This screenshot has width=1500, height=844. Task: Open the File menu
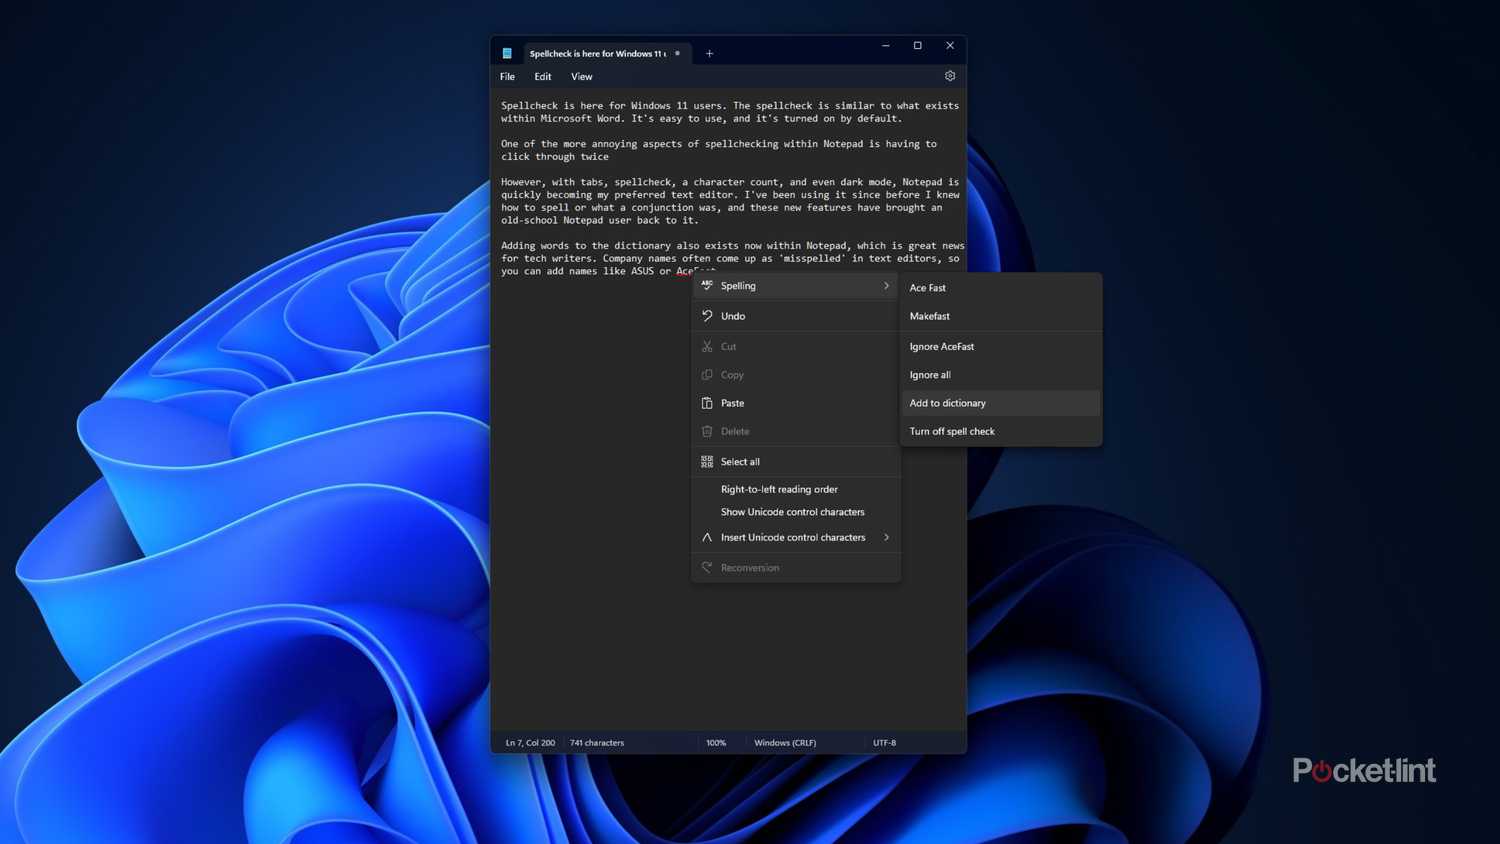point(508,77)
